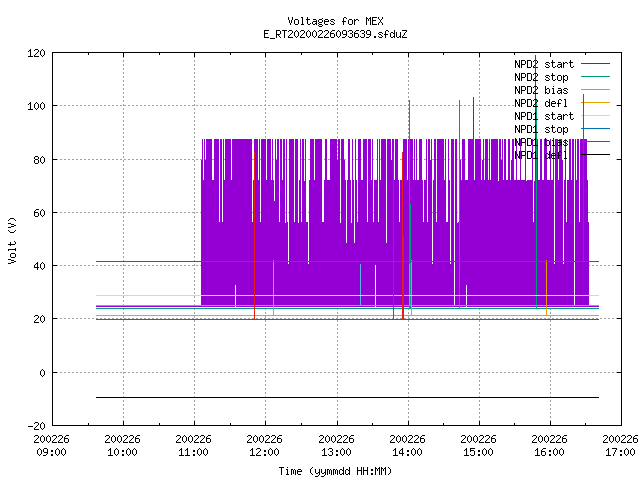
Task: Click the 16:00 time axis label
Action: (549, 446)
